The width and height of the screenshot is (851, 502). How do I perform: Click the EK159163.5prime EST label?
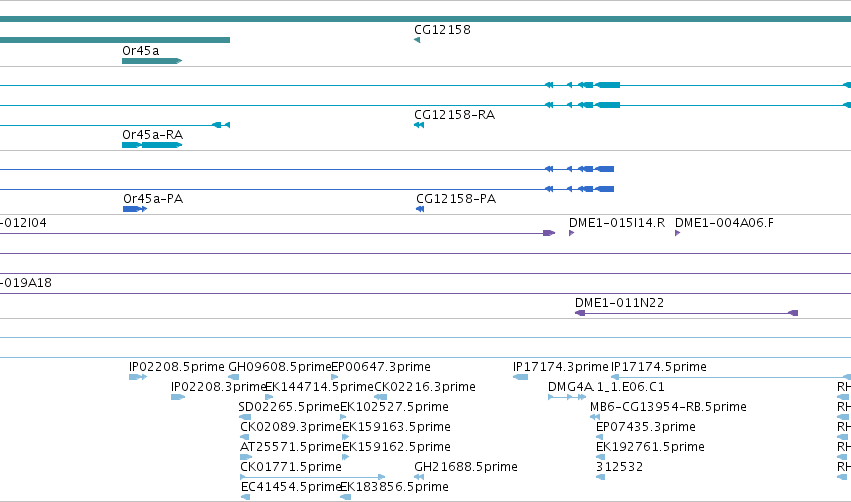(x=396, y=427)
